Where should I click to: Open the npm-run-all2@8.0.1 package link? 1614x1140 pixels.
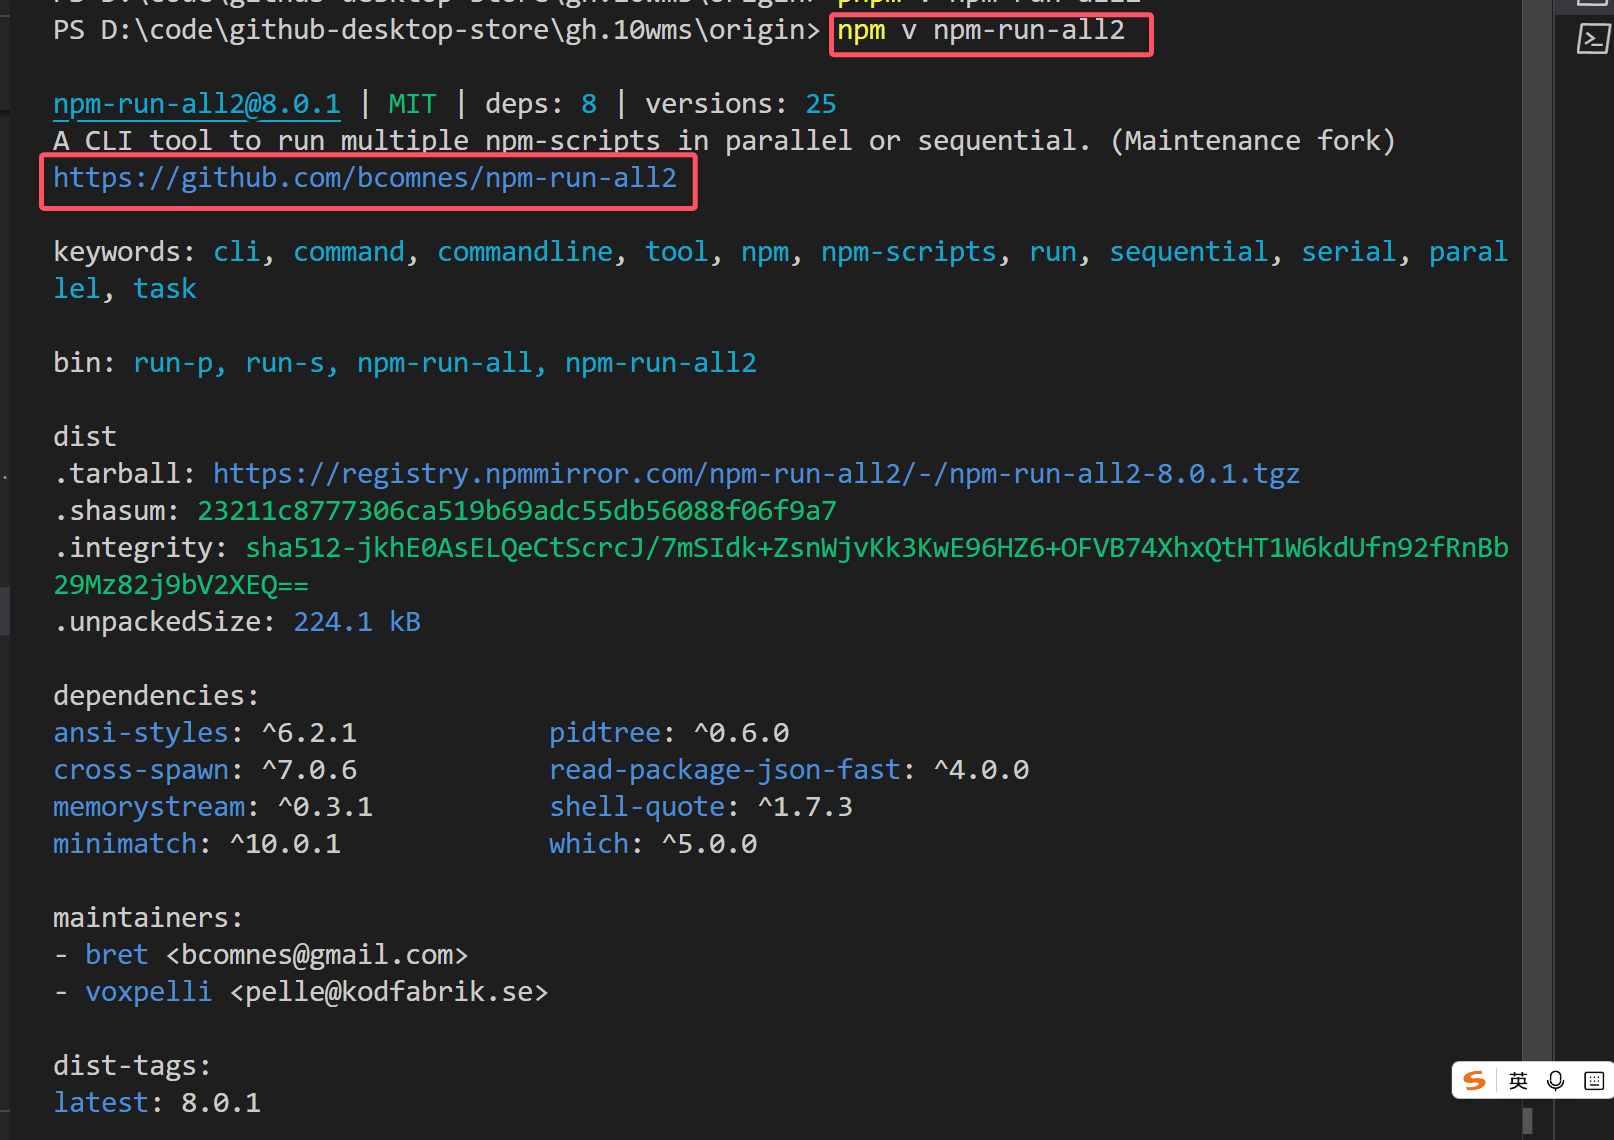197,104
